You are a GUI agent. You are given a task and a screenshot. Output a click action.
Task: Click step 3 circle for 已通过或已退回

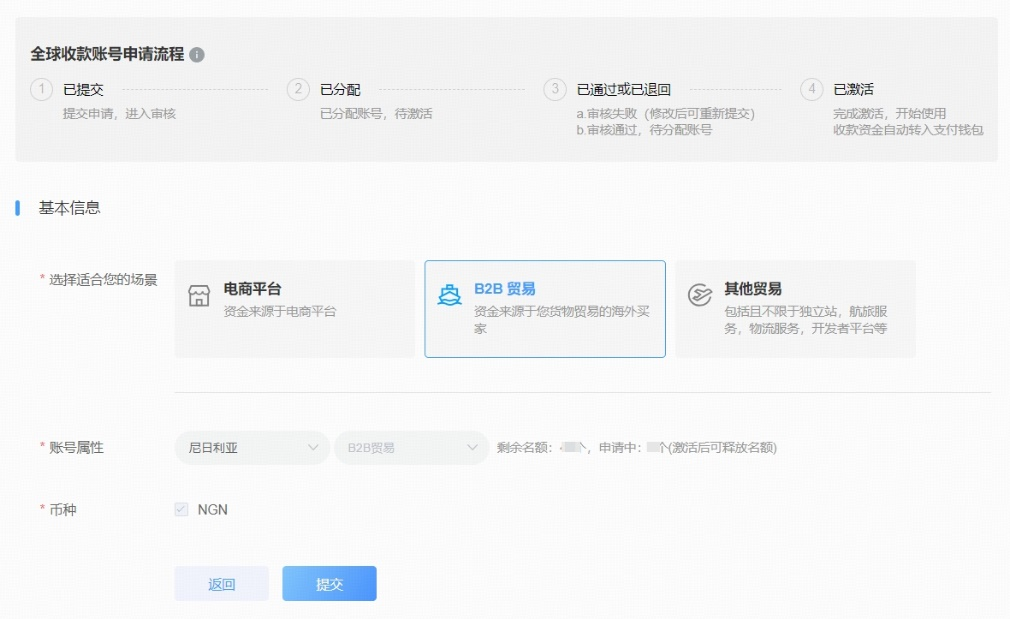pyautogui.click(x=555, y=90)
